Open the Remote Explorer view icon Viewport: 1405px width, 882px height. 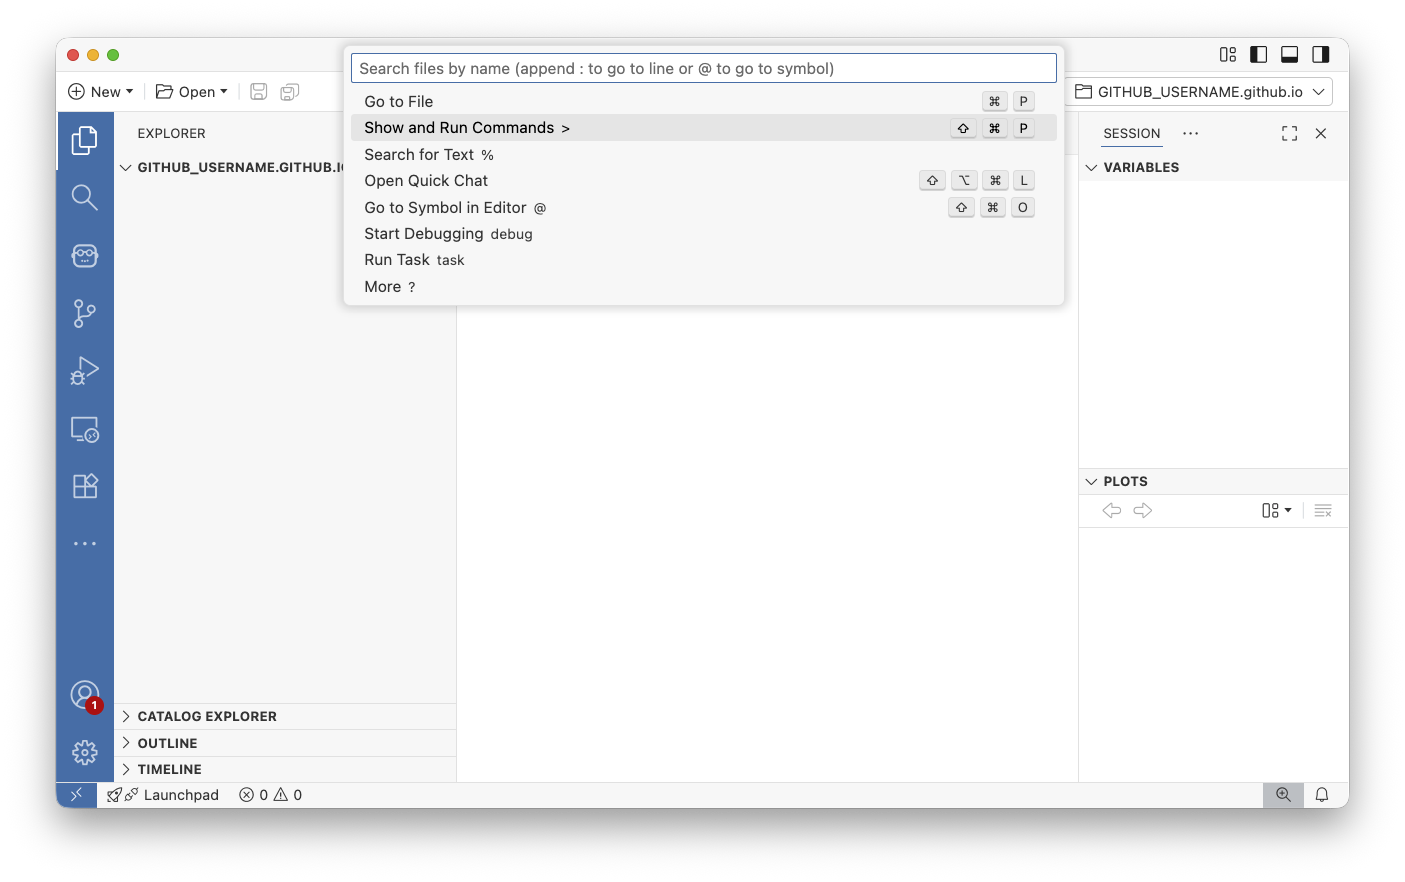coord(85,429)
